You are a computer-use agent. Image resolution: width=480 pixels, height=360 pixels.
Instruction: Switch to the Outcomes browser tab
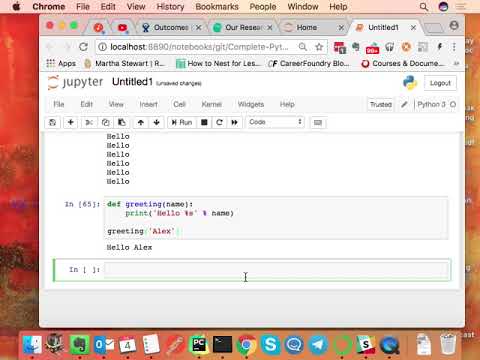click(x=171, y=27)
